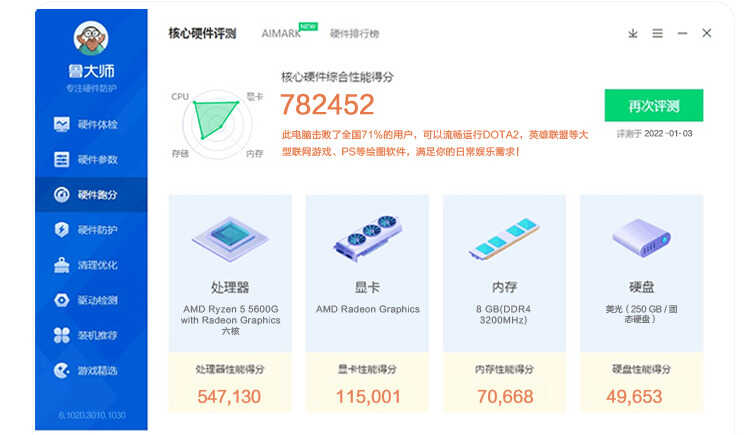This screenshot has height=435, width=752.
Task: Click the download arrow icon in title bar
Action: 633,33
